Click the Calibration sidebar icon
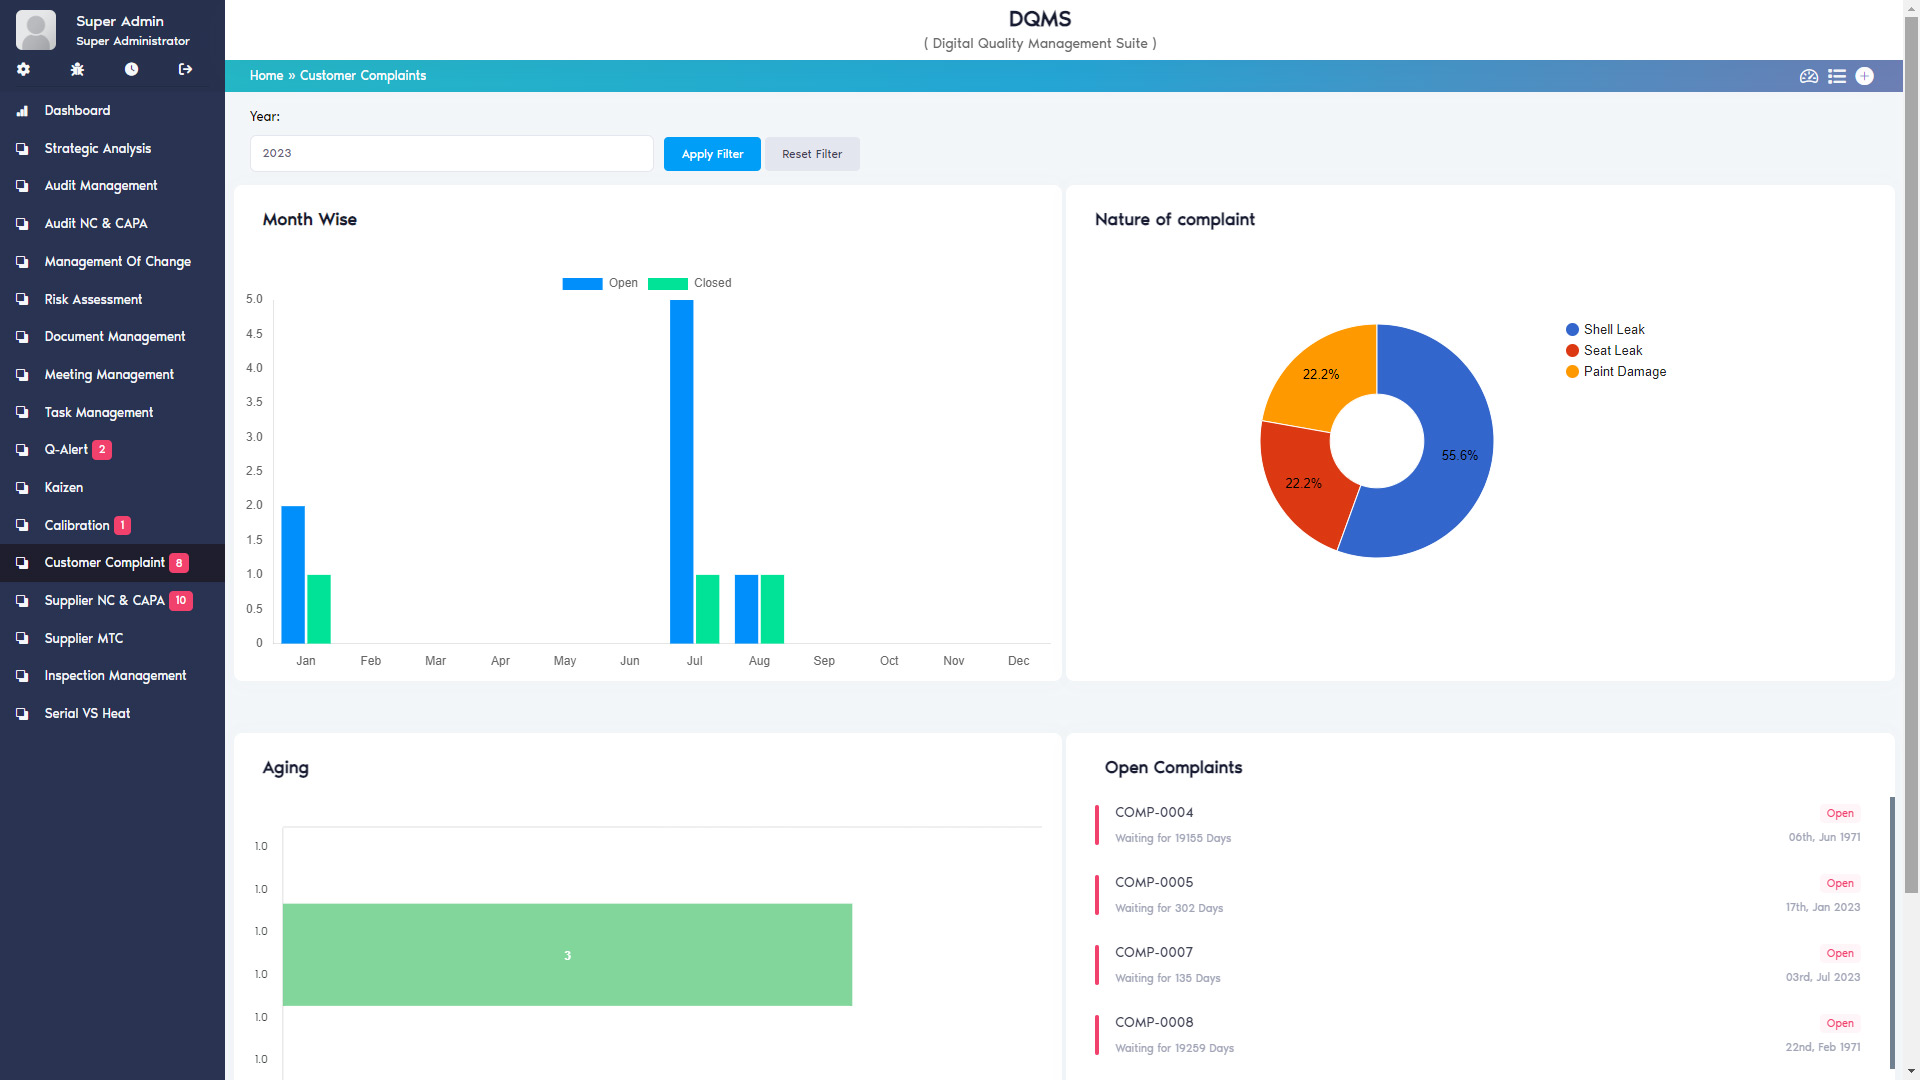Screen dimensions: 1920x1080 (22, 525)
